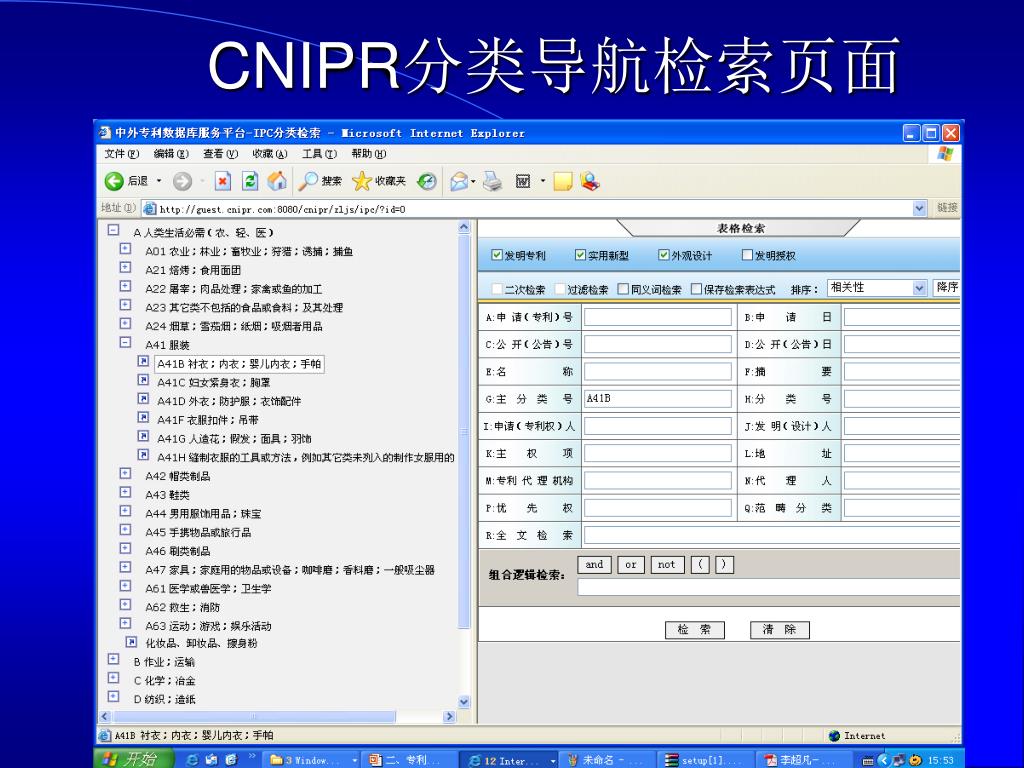Click the Windows flag logo icon

[945, 154]
